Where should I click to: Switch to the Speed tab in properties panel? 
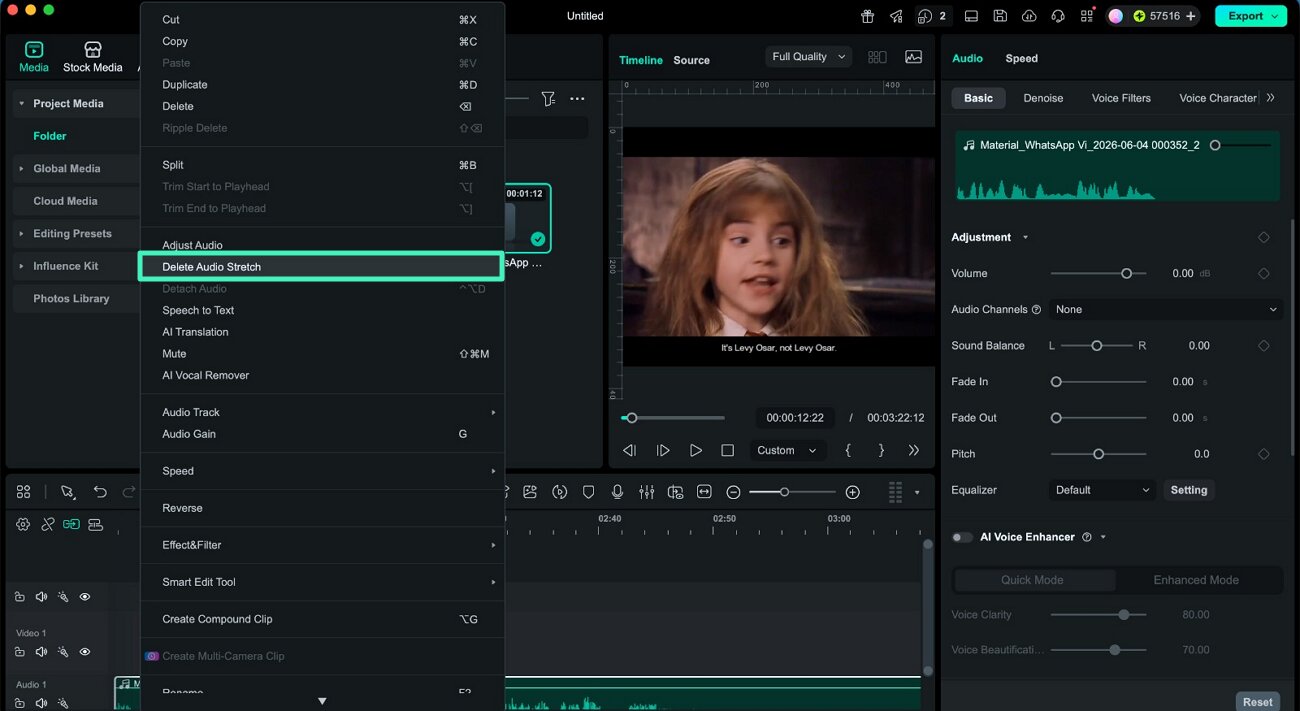[1021, 58]
